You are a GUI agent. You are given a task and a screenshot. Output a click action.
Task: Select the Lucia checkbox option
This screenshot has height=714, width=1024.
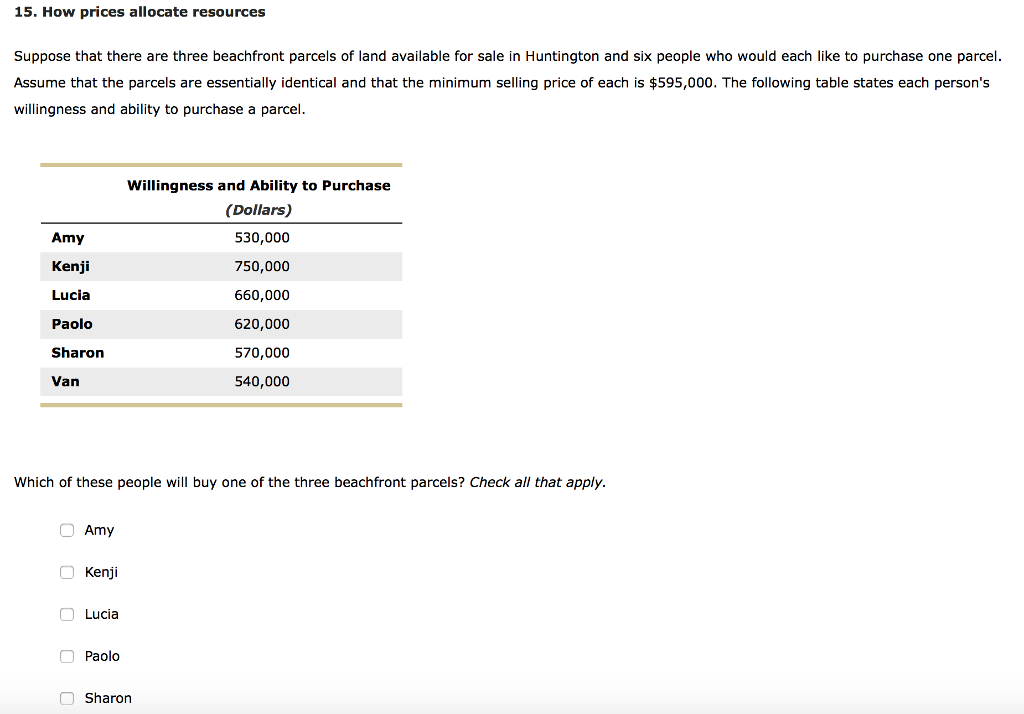pyautogui.click(x=67, y=614)
